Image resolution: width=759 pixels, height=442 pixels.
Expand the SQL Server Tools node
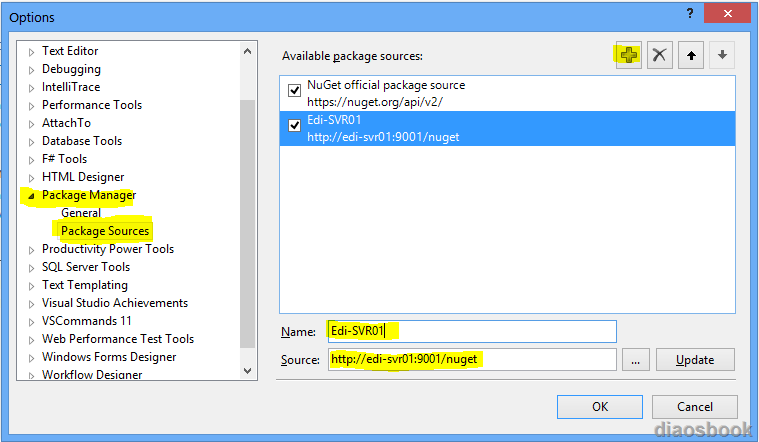pos(31,268)
